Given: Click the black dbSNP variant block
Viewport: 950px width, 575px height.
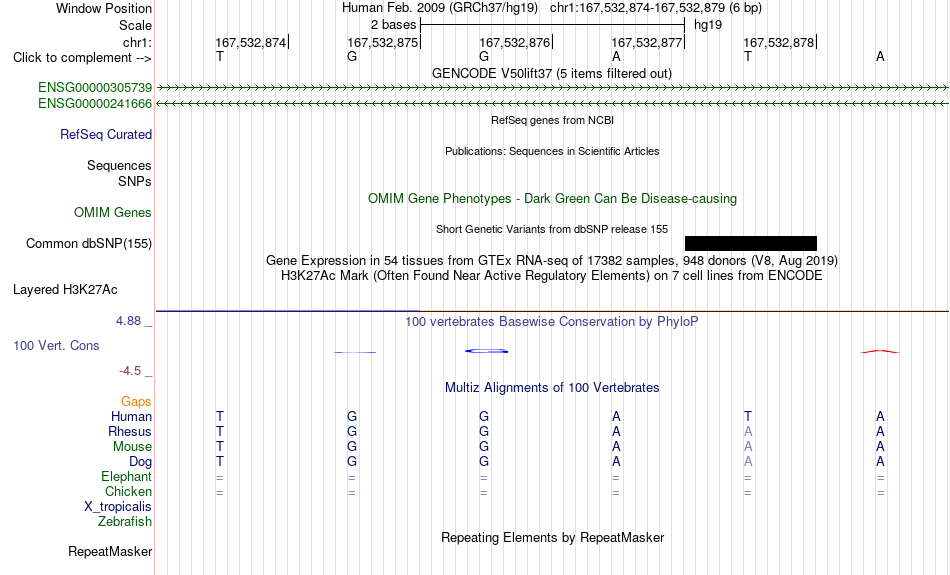Looking at the screenshot, I should coord(751,244).
